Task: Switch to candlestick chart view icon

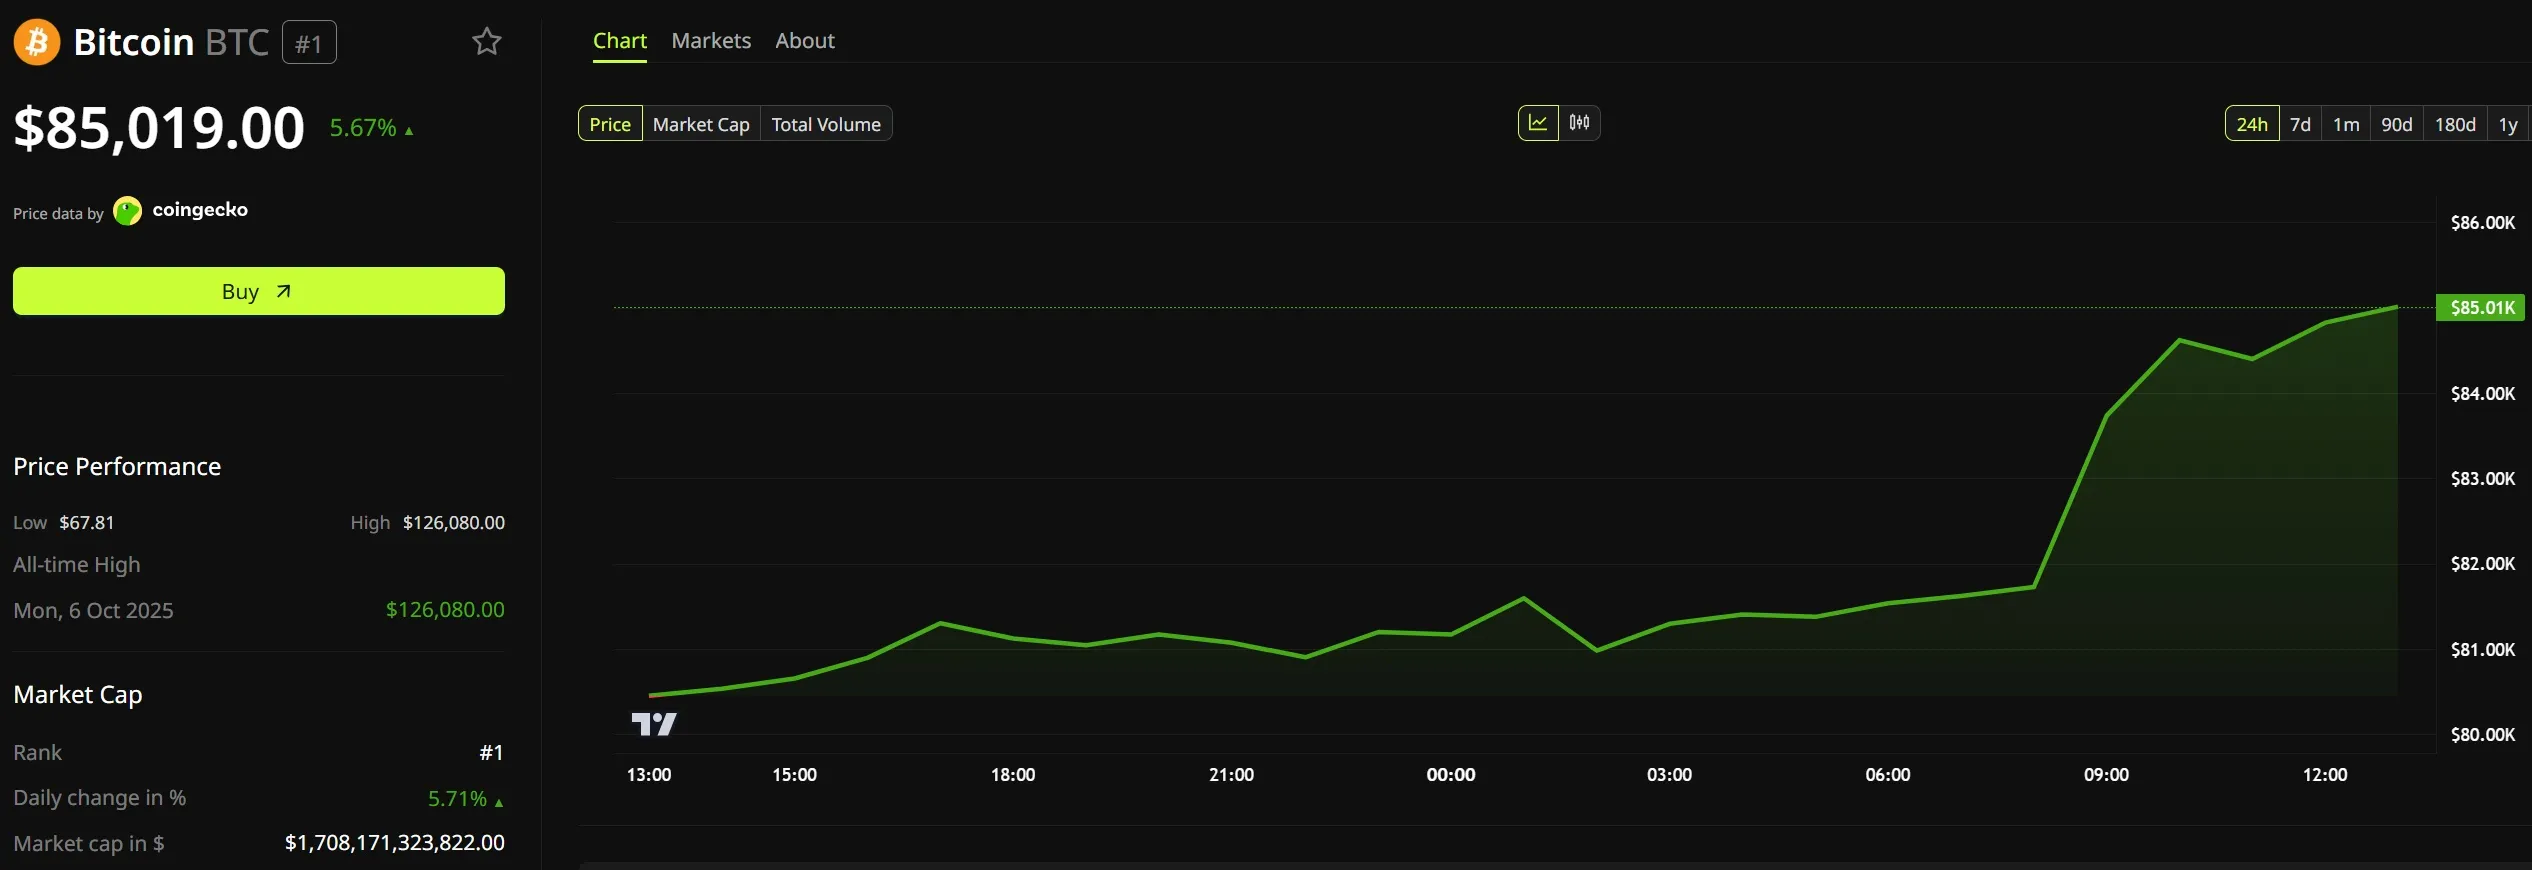Action: coord(1580,123)
